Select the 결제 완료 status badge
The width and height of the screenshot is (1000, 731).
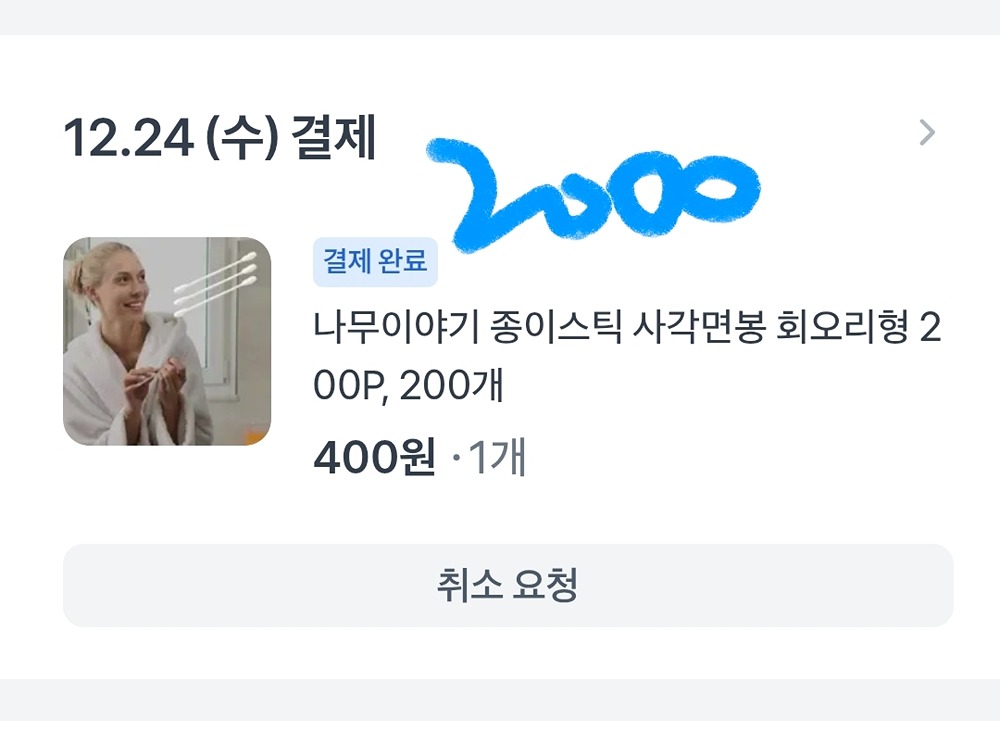point(375,262)
